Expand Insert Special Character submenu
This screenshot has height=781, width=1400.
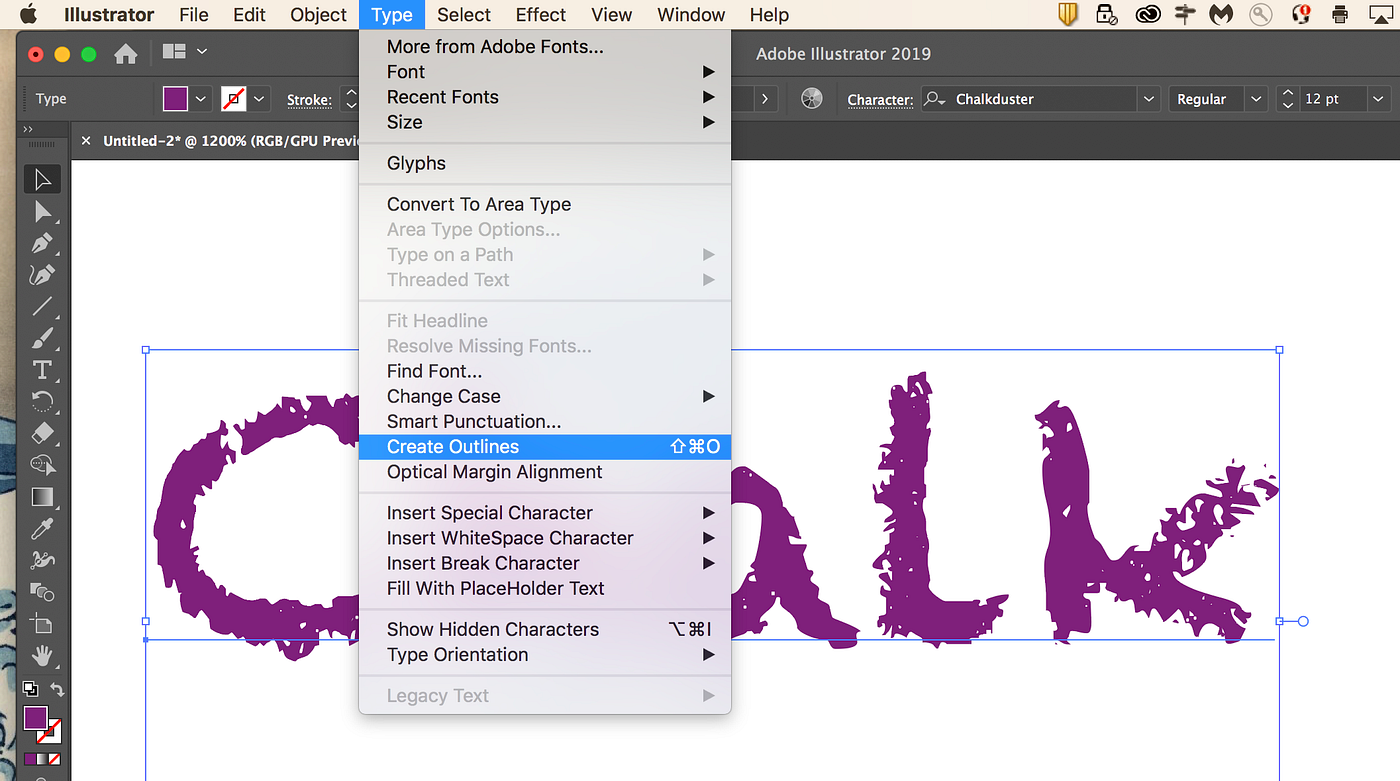click(x=545, y=513)
